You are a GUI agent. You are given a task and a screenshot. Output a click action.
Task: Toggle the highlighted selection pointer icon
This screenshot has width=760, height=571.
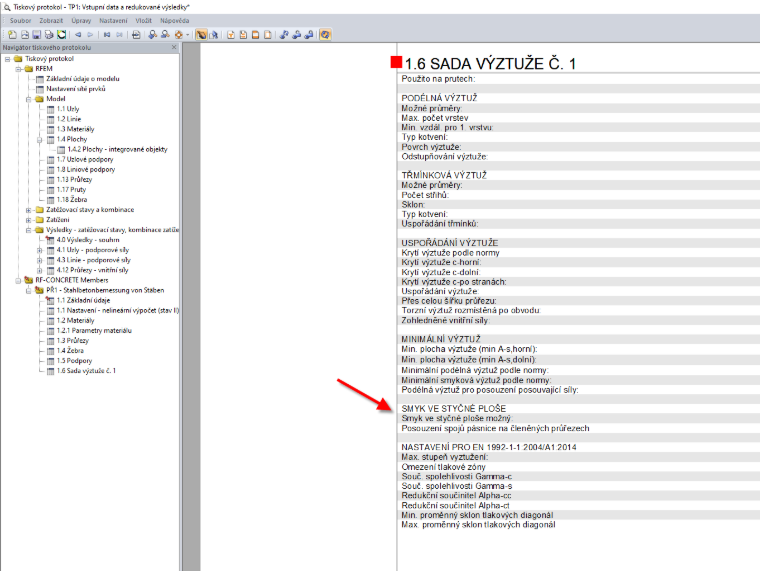click(201, 34)
